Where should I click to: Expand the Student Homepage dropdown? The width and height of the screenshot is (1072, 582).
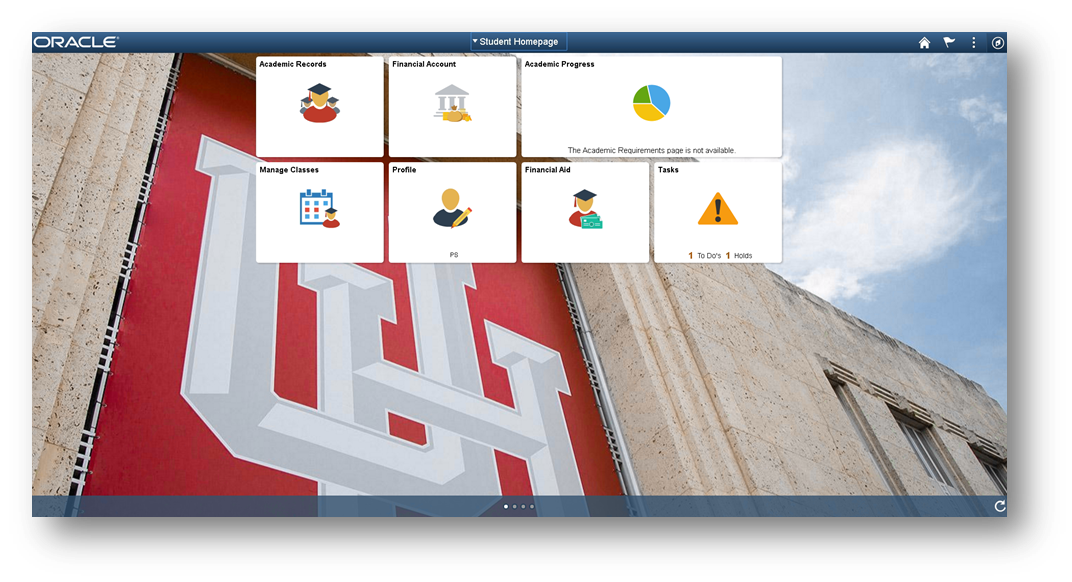(519, 42)
